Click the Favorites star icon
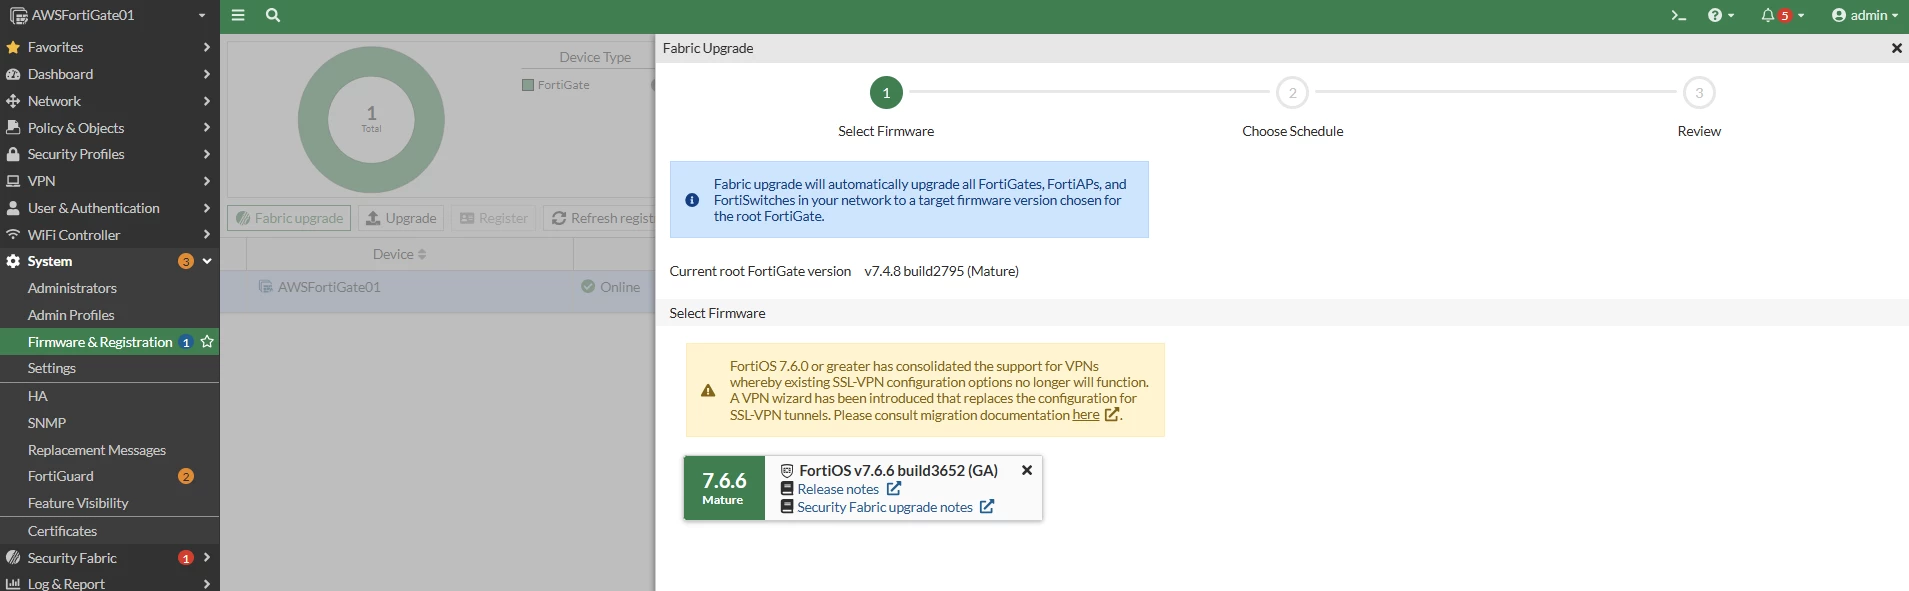Viewport: 1909px width, 591px height. [x=13, y=47]
